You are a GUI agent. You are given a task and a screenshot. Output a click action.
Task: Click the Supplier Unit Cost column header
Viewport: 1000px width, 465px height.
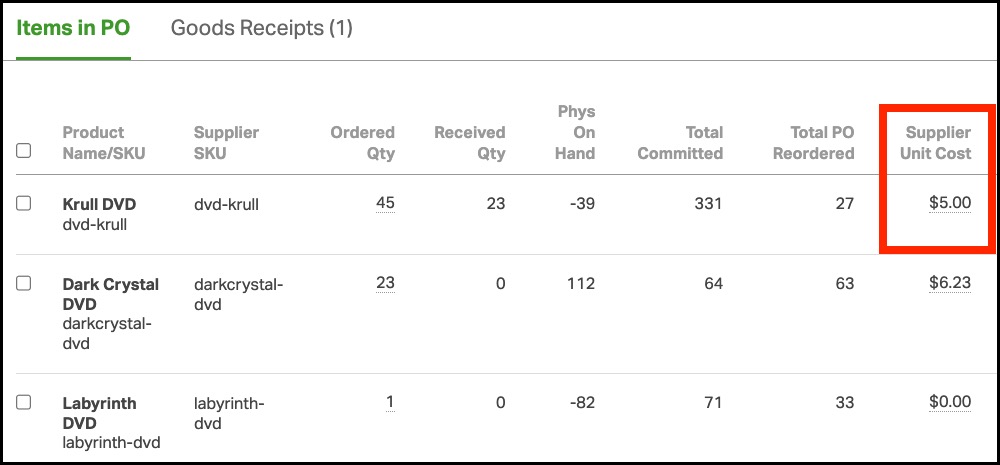(937, 143)
